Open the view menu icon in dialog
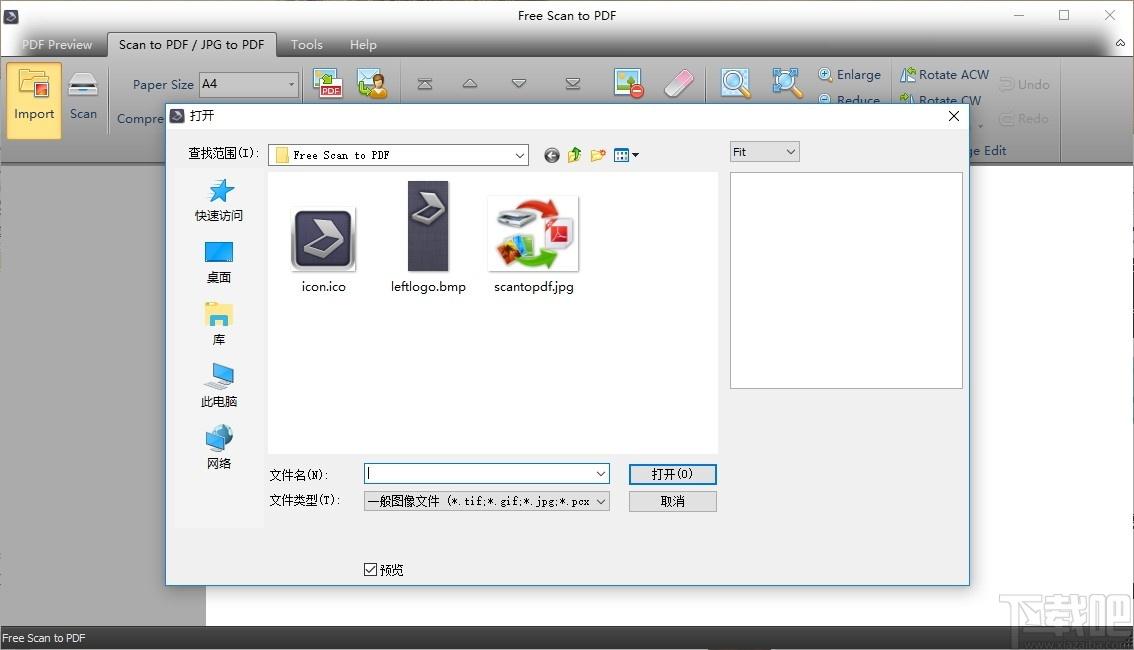 click(x=626, y=155)
